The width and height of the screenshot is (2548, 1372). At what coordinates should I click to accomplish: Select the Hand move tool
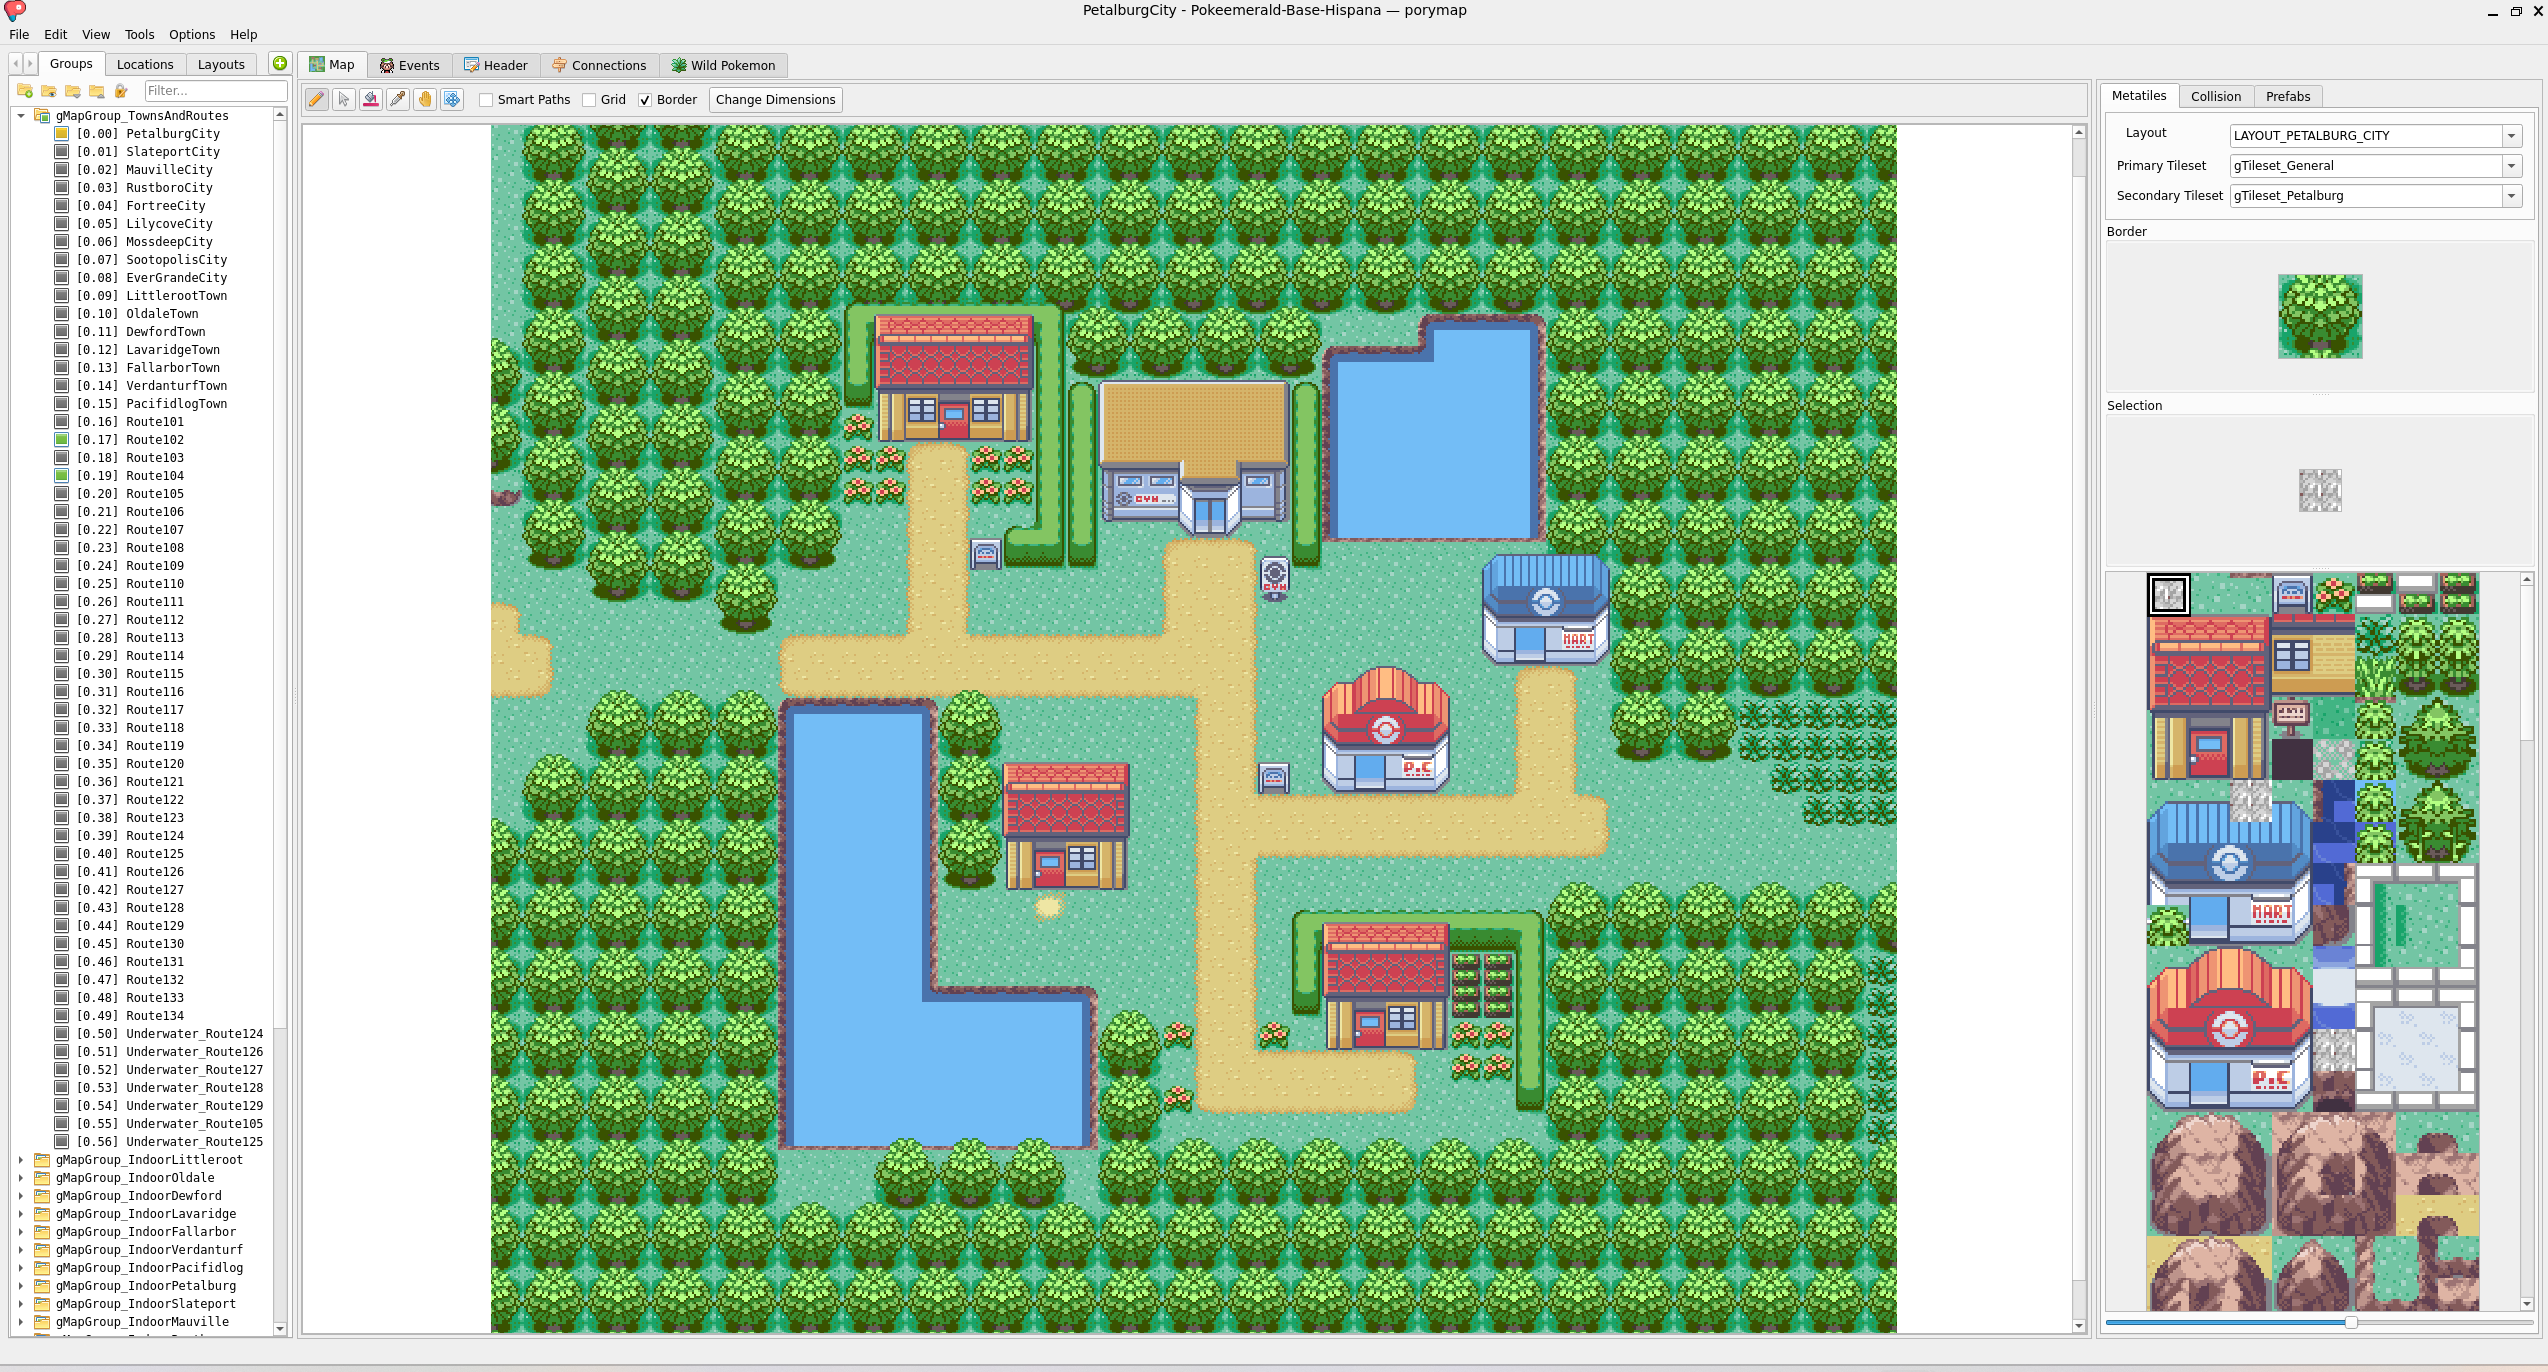click(425, 99)
